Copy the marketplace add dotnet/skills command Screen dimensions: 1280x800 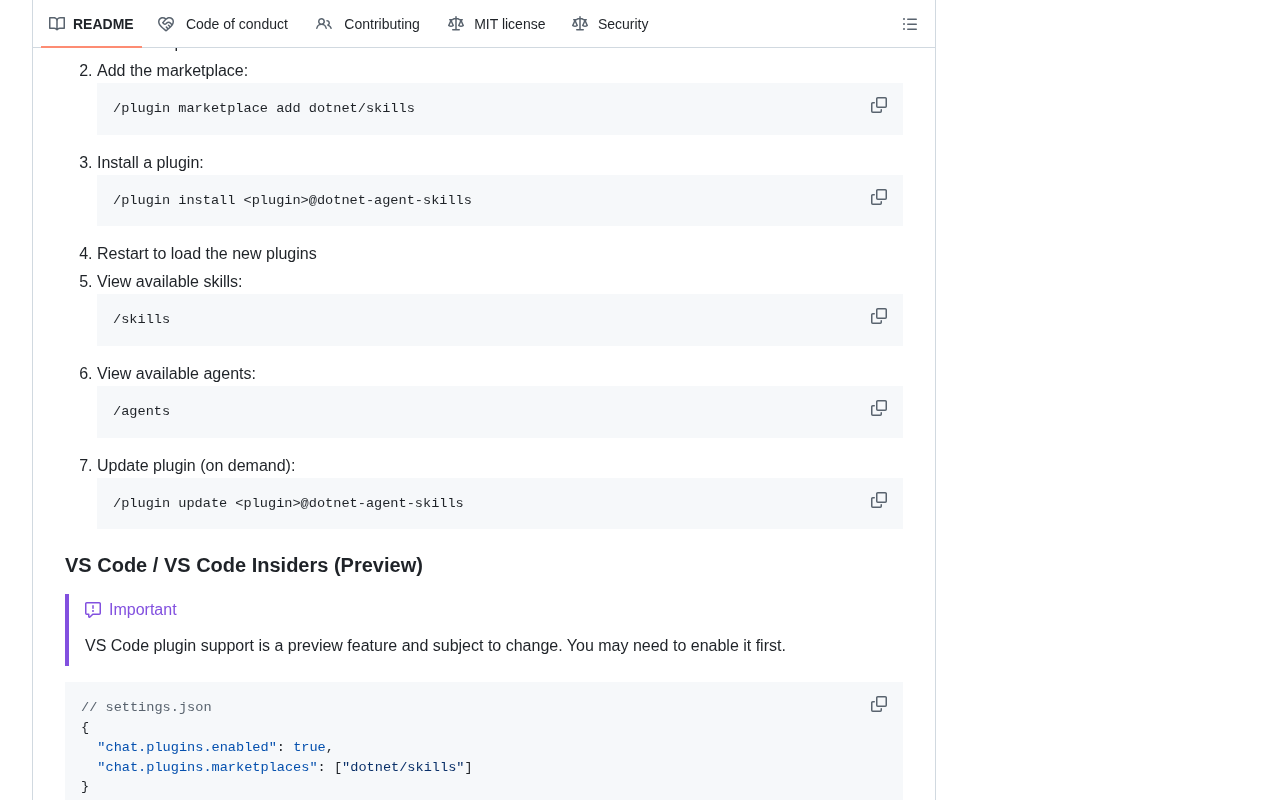(879, 106)
